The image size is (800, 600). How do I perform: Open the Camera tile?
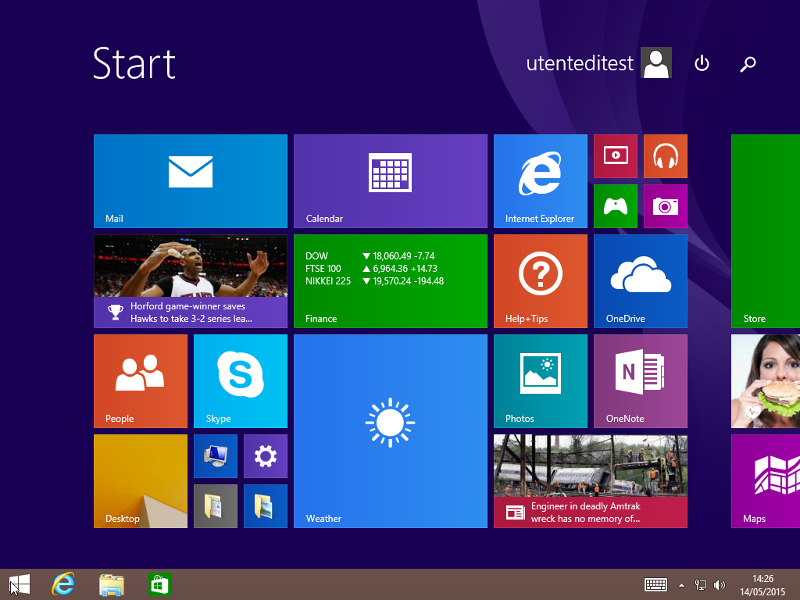[x=666, y=206]
